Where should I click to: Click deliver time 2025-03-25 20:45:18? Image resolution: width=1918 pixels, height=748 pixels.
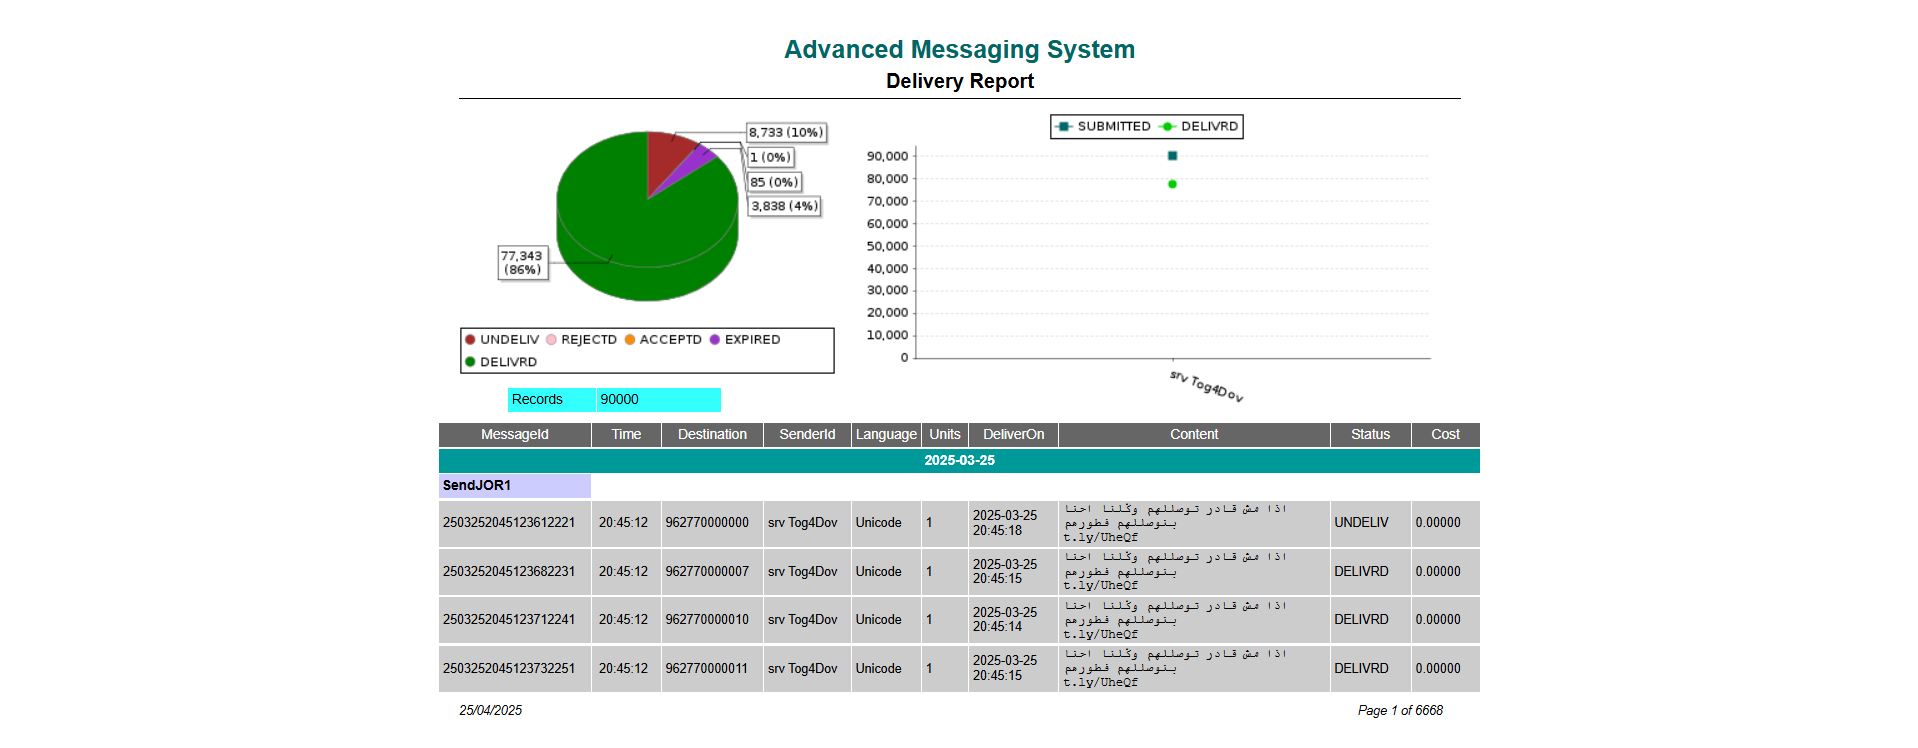1005,523
